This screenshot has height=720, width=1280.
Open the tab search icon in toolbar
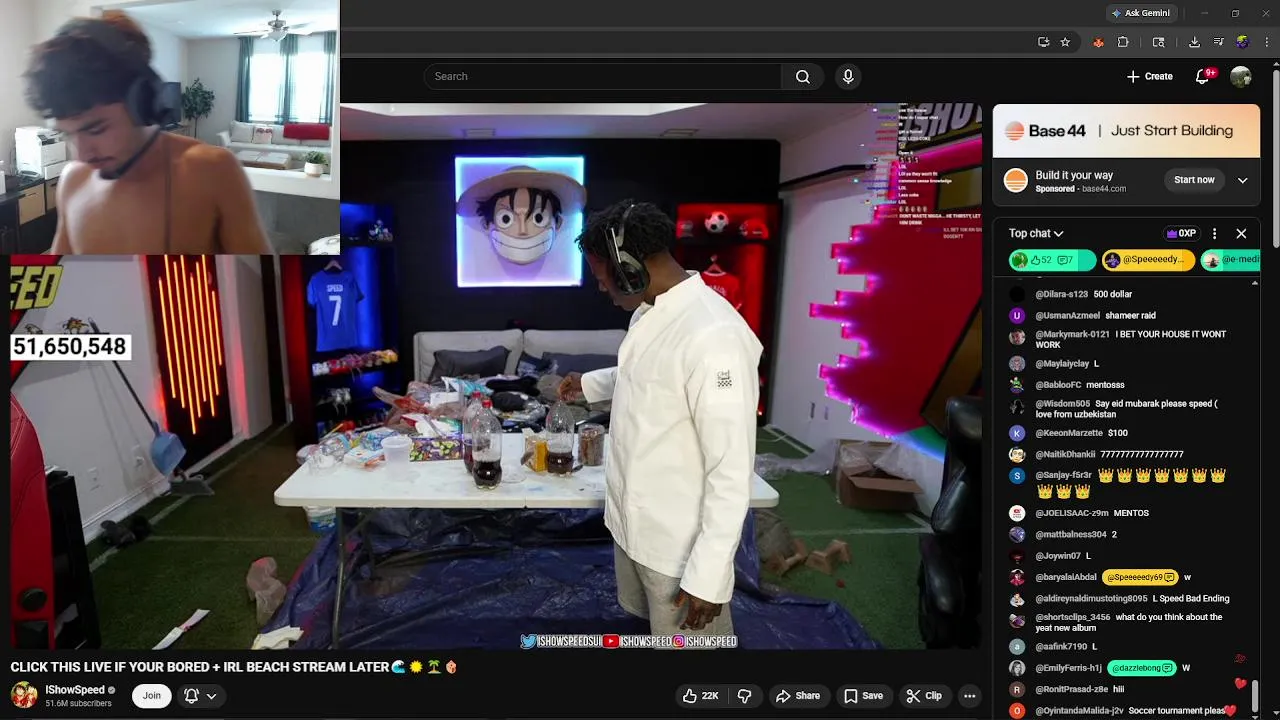point(1158,42)
